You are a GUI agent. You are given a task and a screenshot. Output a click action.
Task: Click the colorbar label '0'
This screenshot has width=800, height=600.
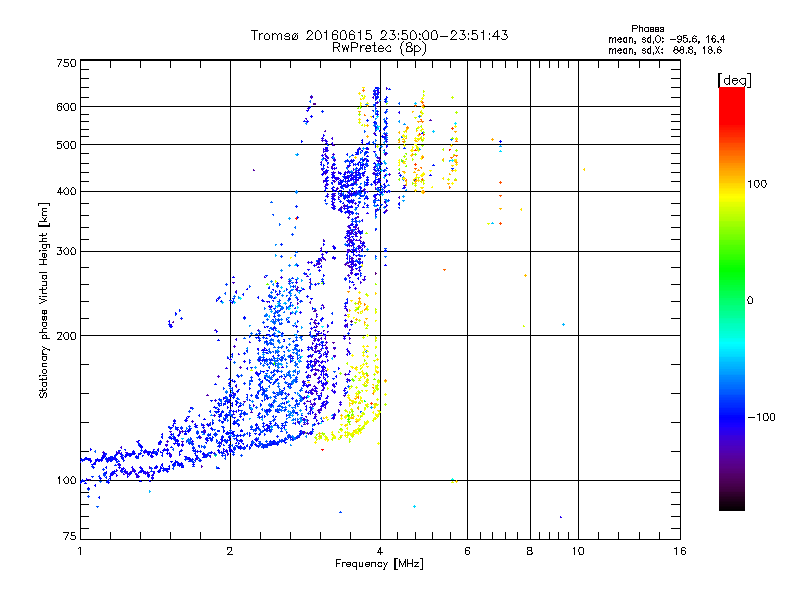click(750, 301)
